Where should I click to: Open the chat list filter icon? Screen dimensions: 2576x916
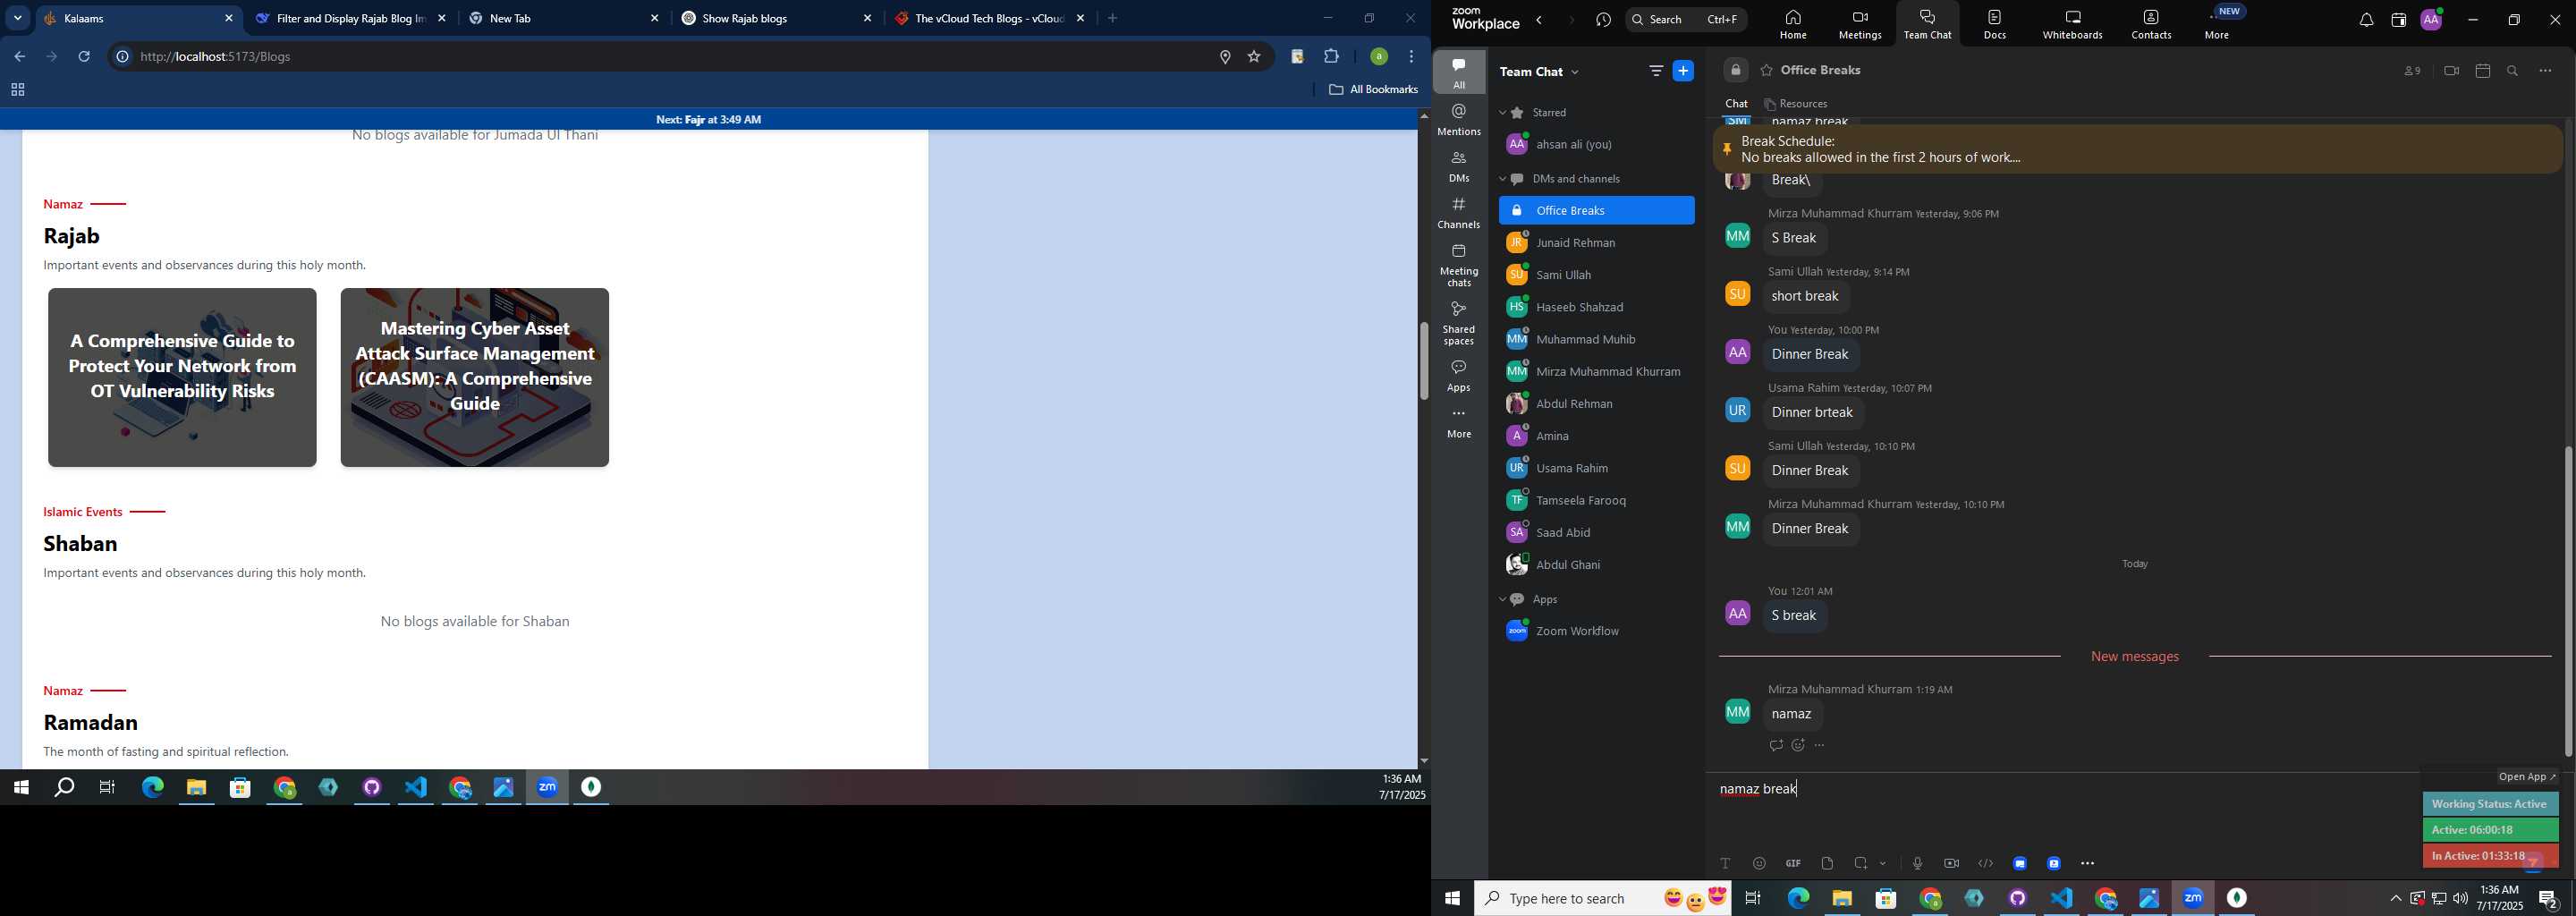tap(1656, 71)
